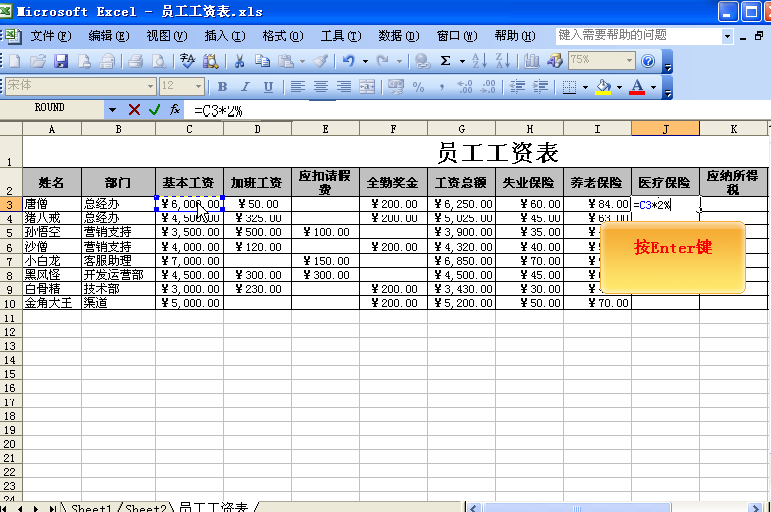This screenshot has height=512, width=771.
Task: Toggle right alignment
Action: coord(344,87)
